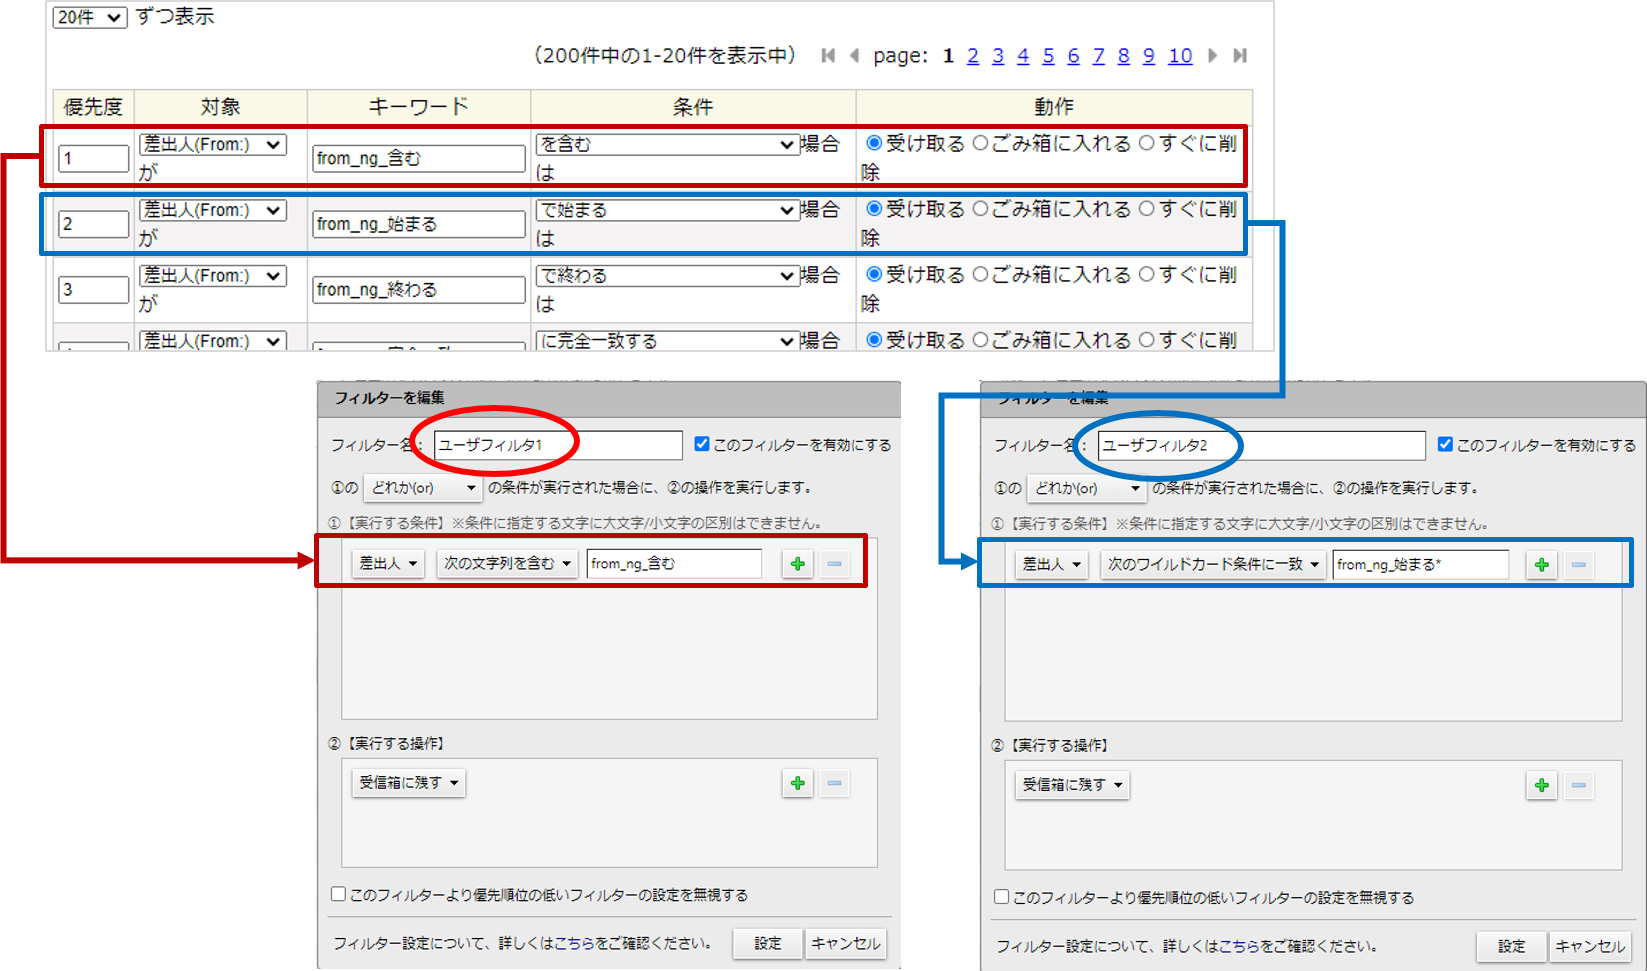Open 次の文字列を含む condition dropdown

(507, 564)
